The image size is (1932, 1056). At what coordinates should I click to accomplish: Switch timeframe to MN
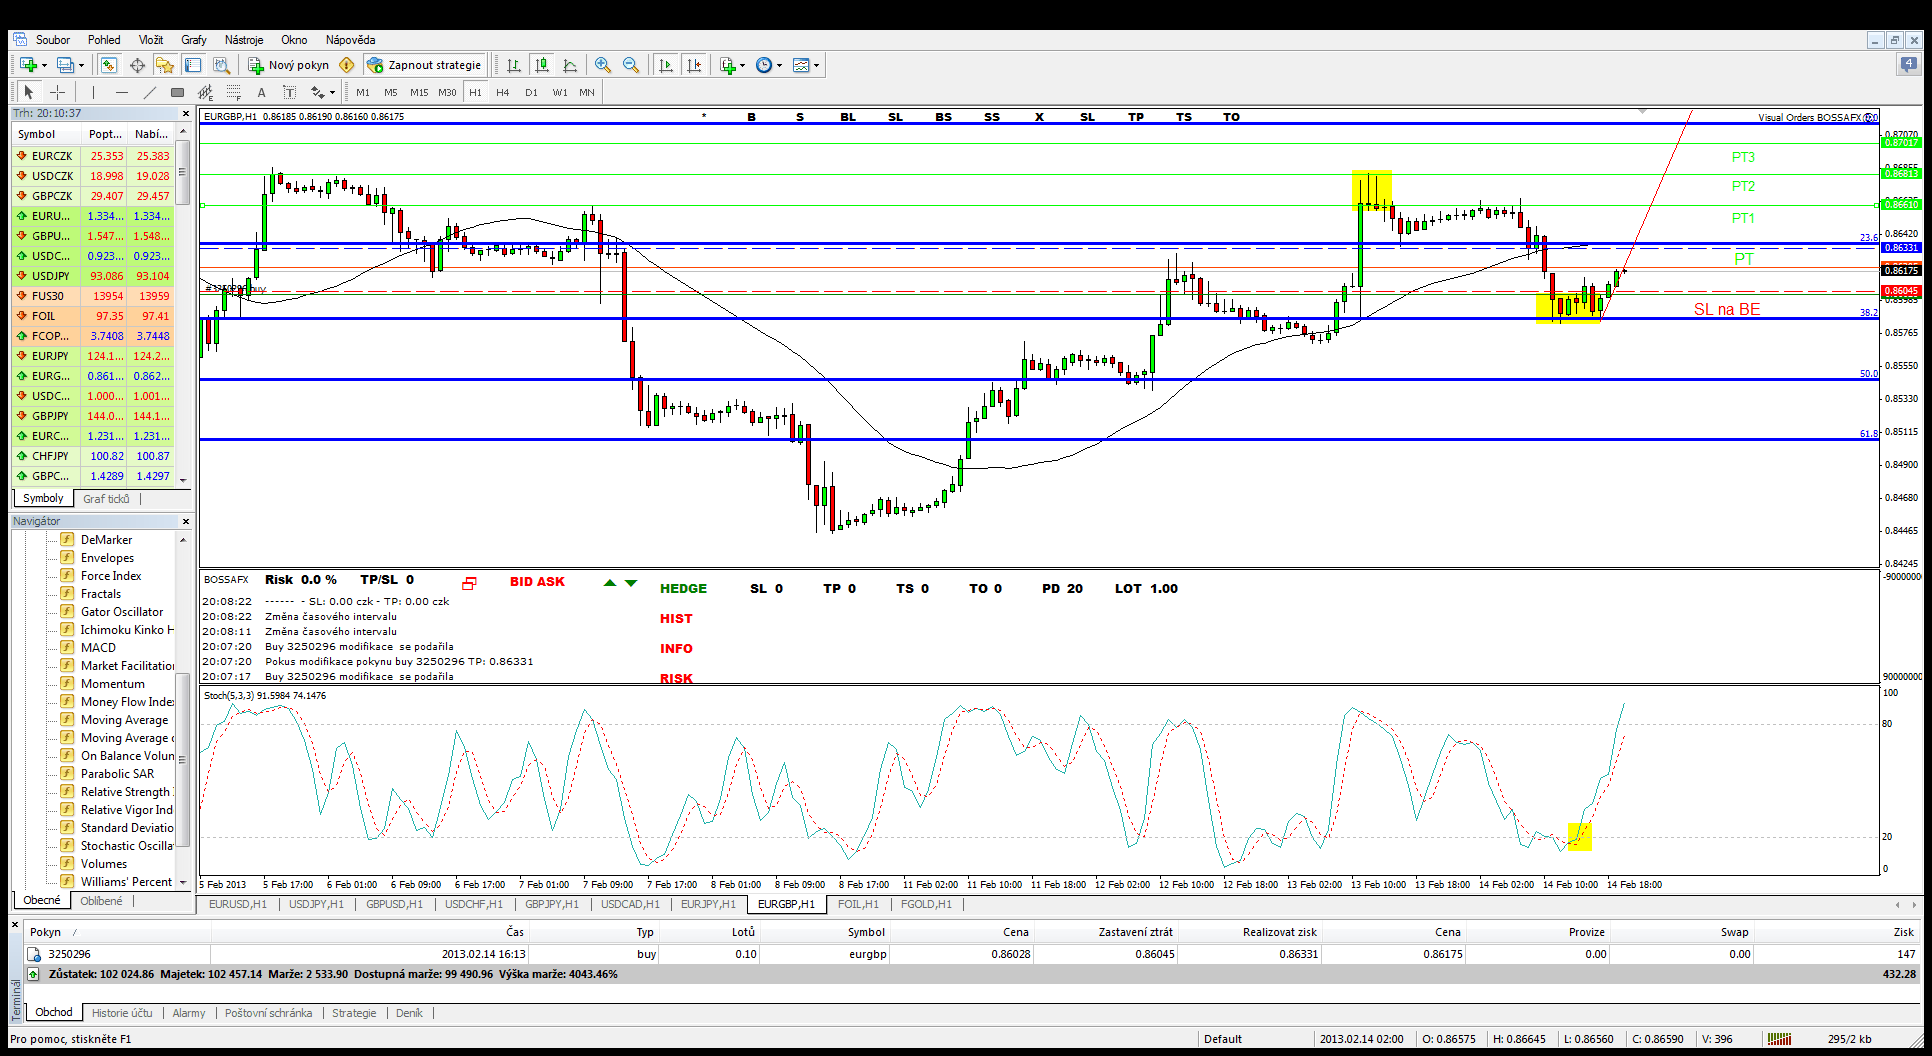(587, 92)
